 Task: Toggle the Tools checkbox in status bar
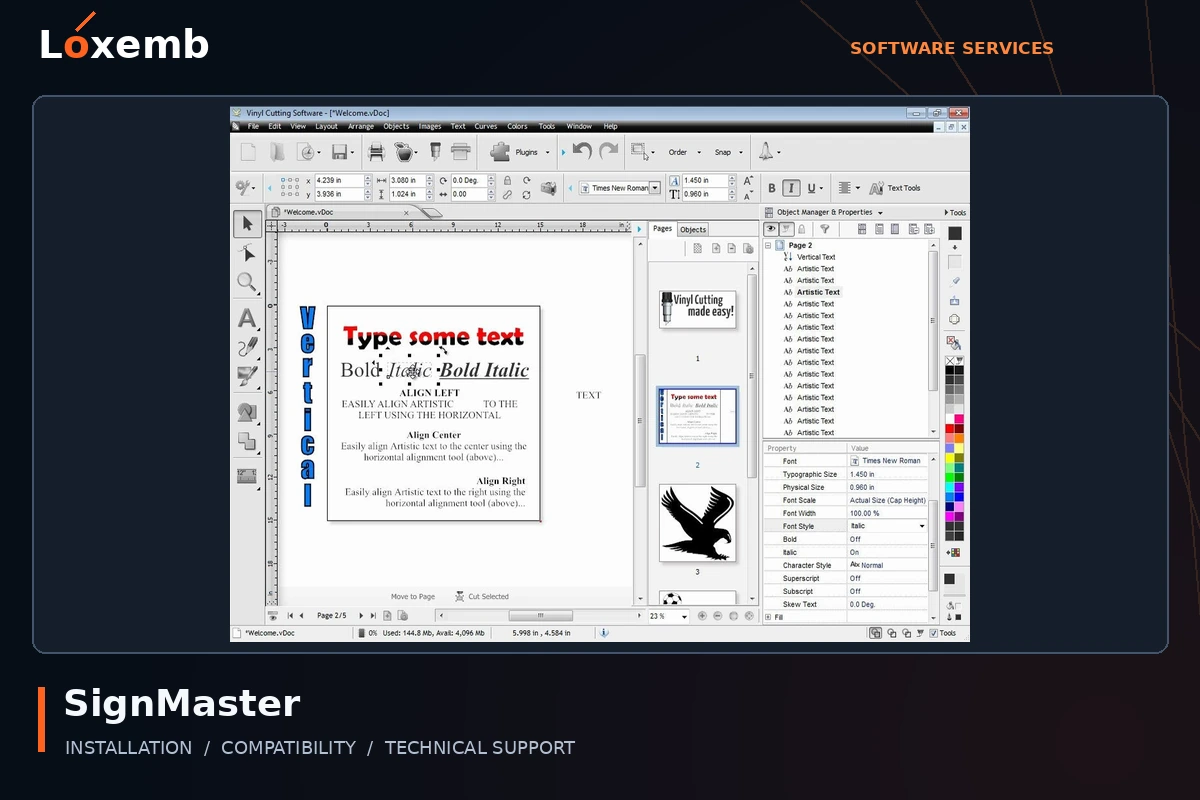click(934, 633)
